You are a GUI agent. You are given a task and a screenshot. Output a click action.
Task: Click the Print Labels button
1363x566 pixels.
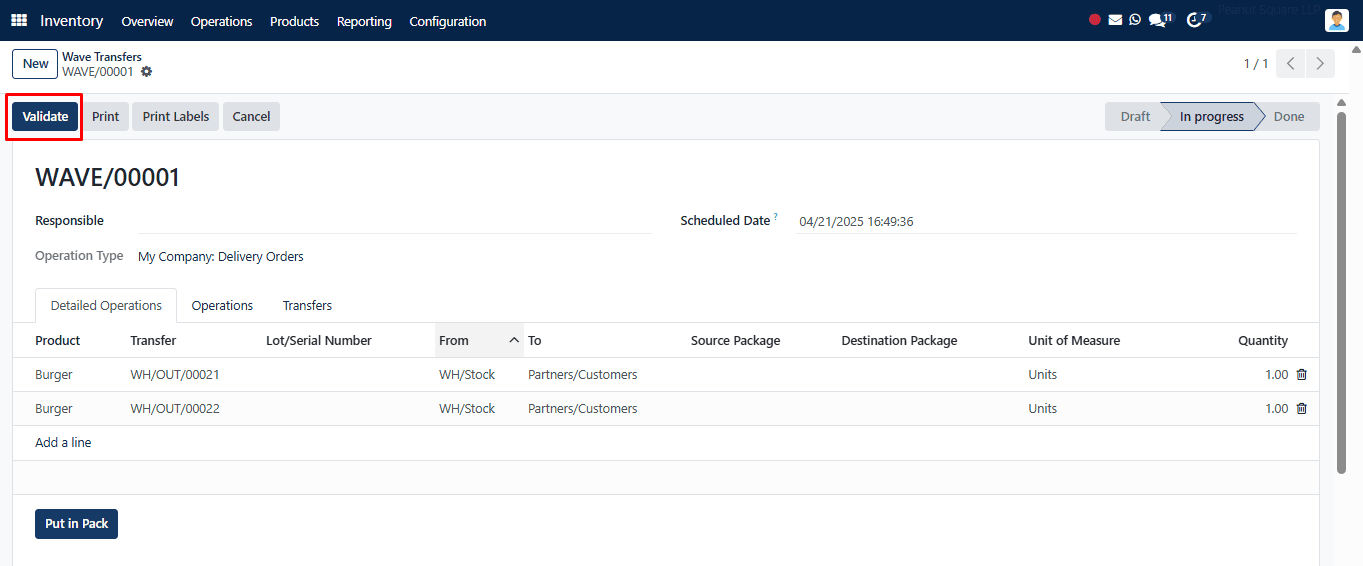tap(176, 116)
